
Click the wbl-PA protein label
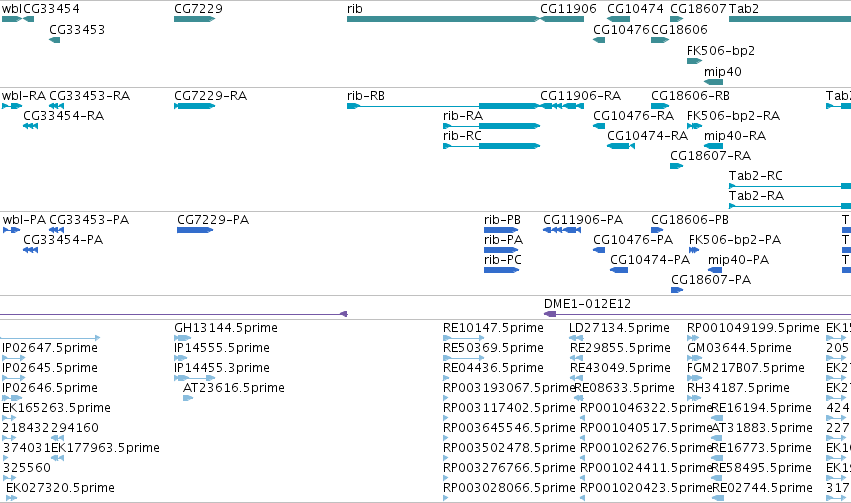pos(24,220)
